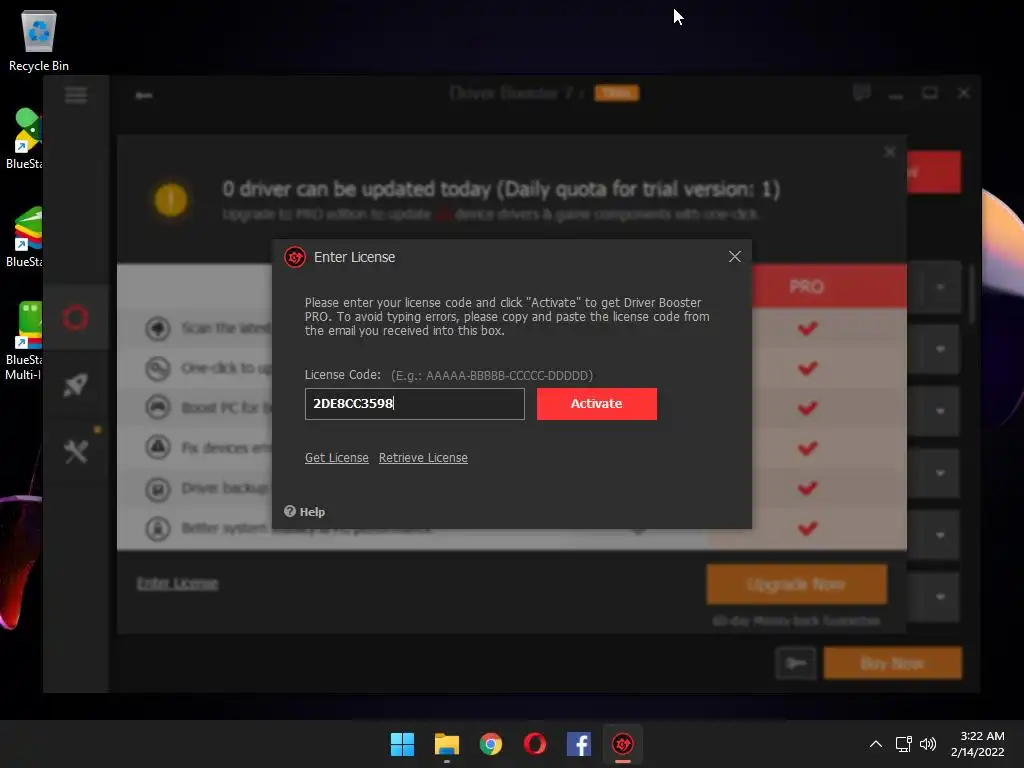The height and width of the screenshot is (768, 1024).
Task: Click the orange Buy Now button
Action: coord(892,664)
